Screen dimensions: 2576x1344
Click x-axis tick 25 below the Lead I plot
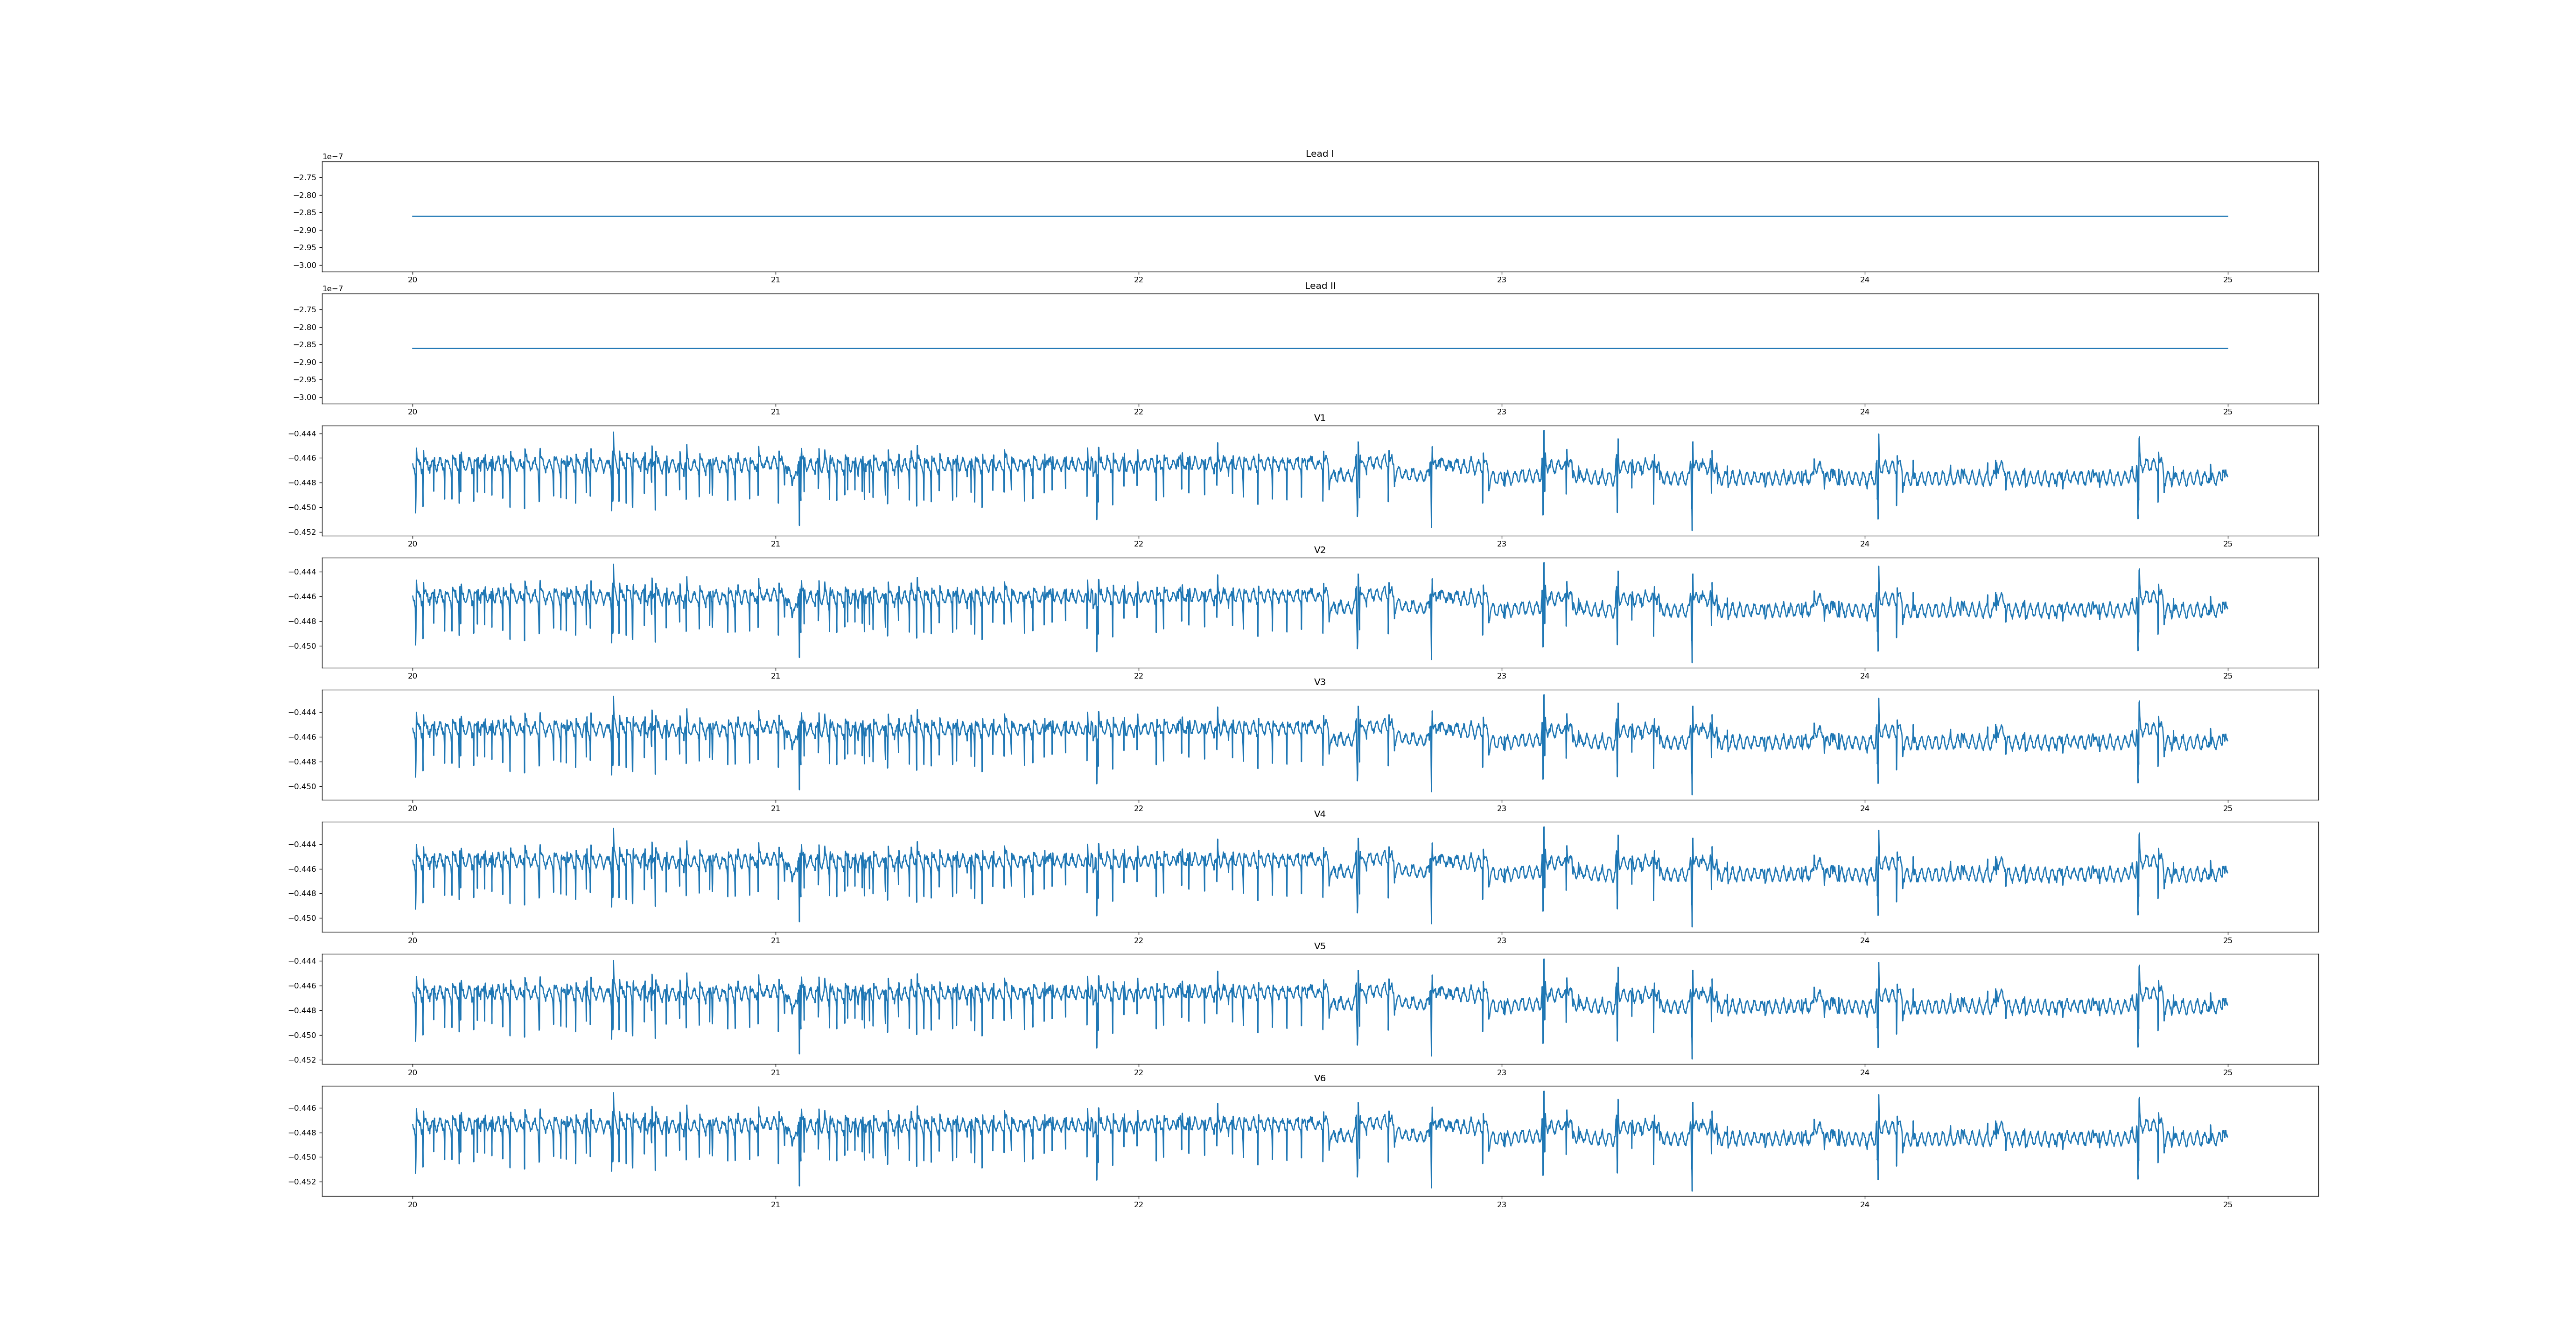pyautogui.click(x=2227, y=280)
